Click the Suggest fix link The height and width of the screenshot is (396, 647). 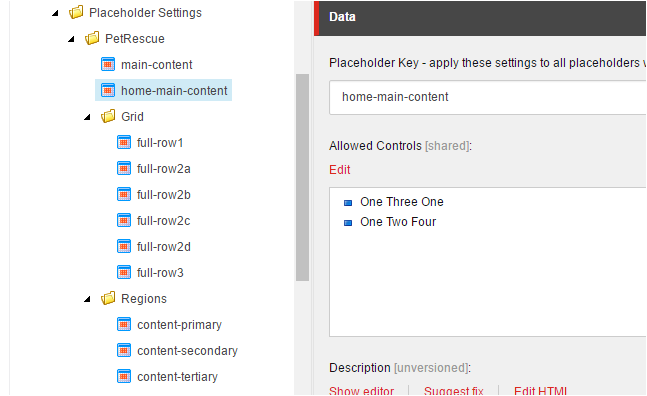[x=453, y=390]
